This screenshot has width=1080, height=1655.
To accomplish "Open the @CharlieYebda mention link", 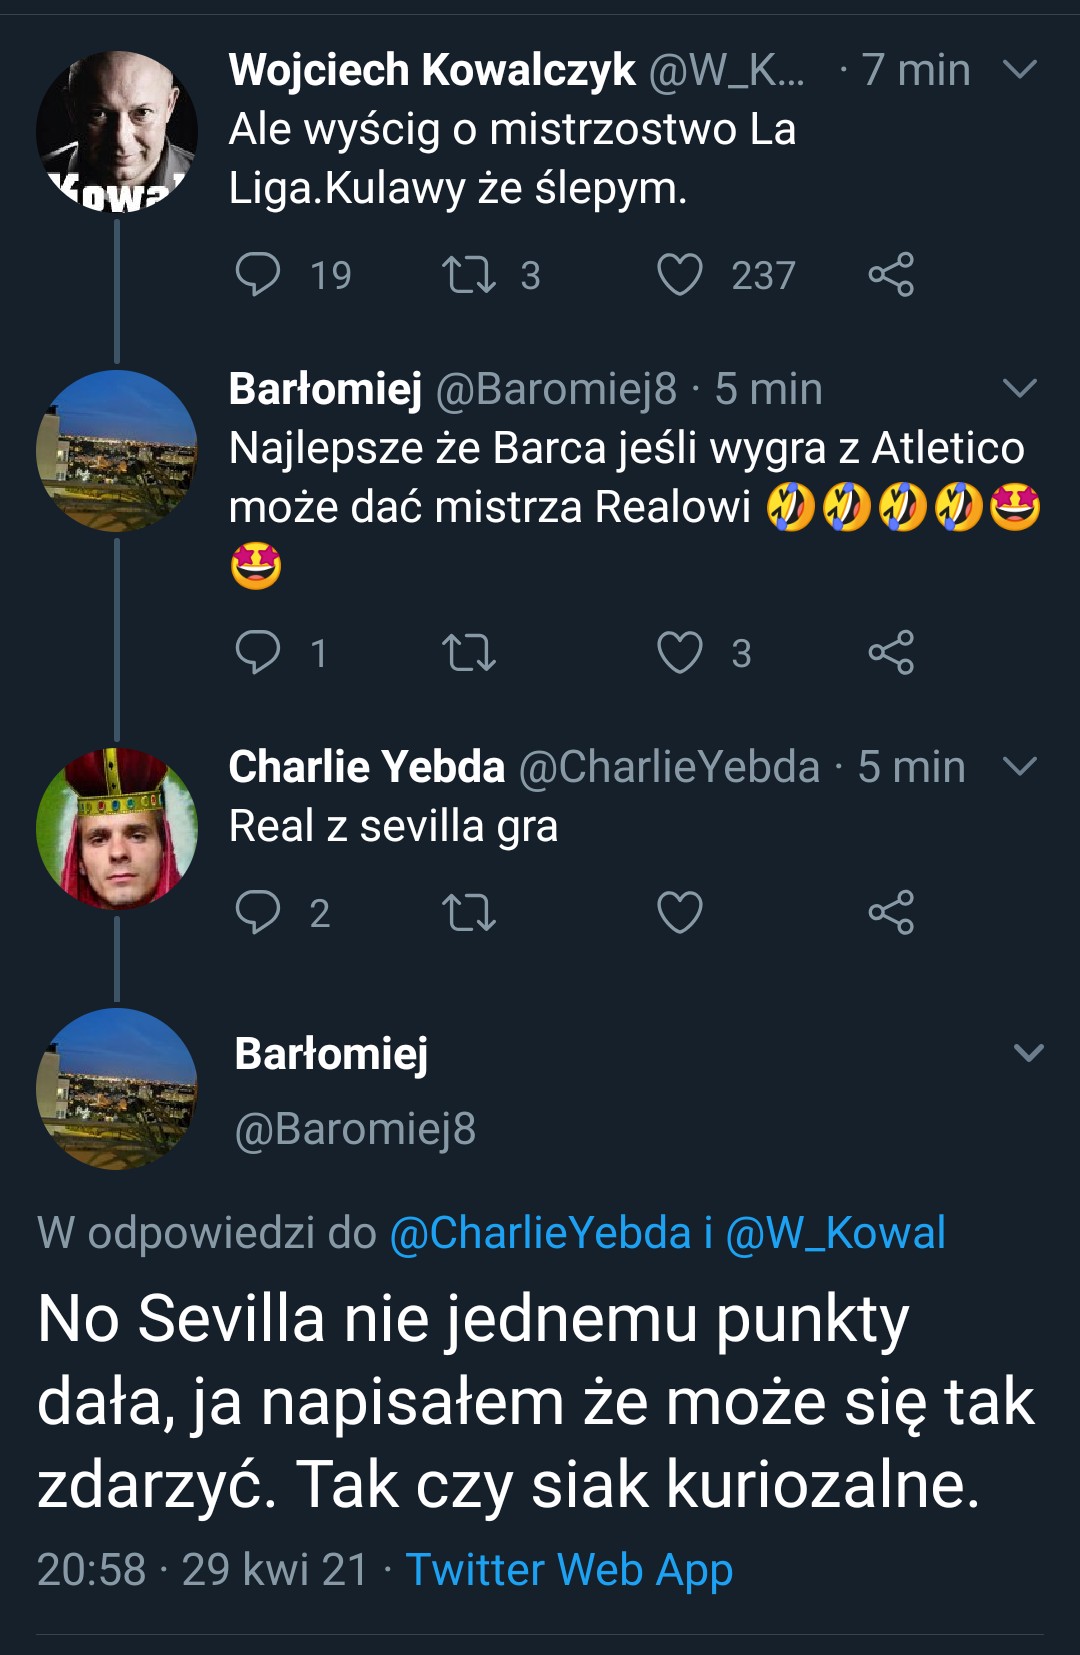I will [x=540, y=1233].
